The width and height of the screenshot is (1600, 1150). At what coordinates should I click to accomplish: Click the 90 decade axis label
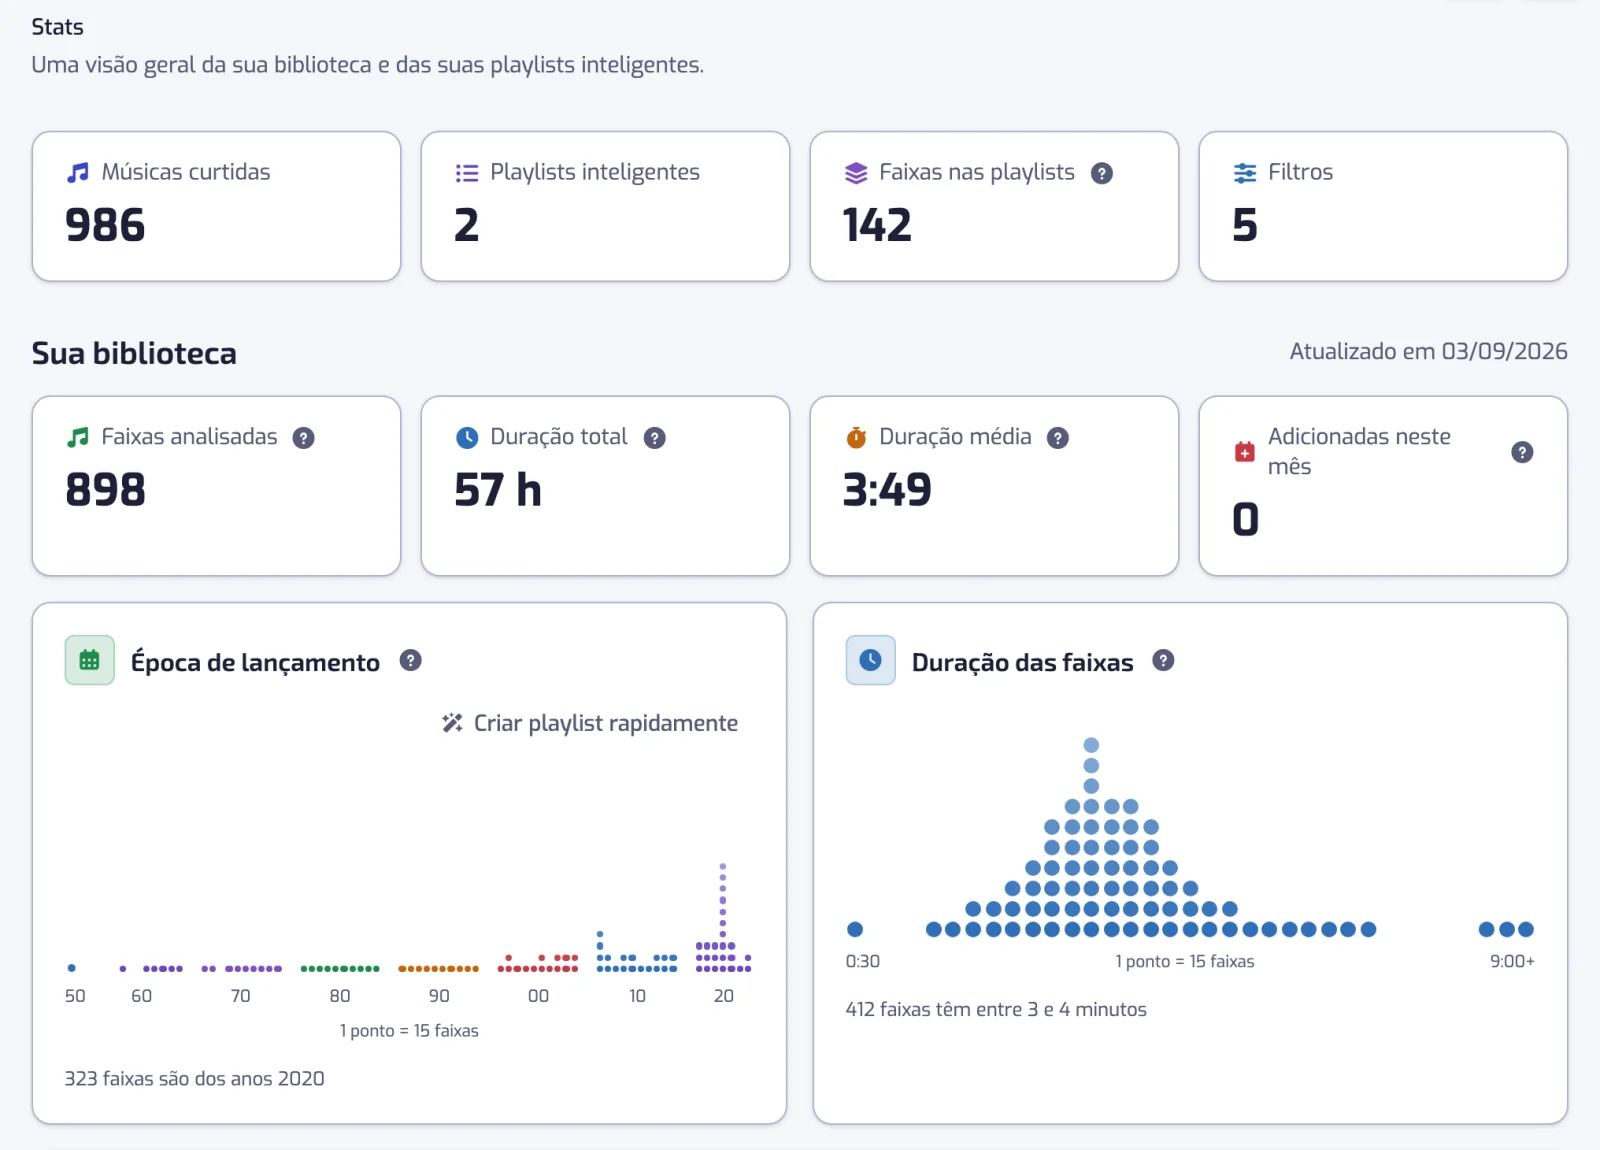point(439,996)
